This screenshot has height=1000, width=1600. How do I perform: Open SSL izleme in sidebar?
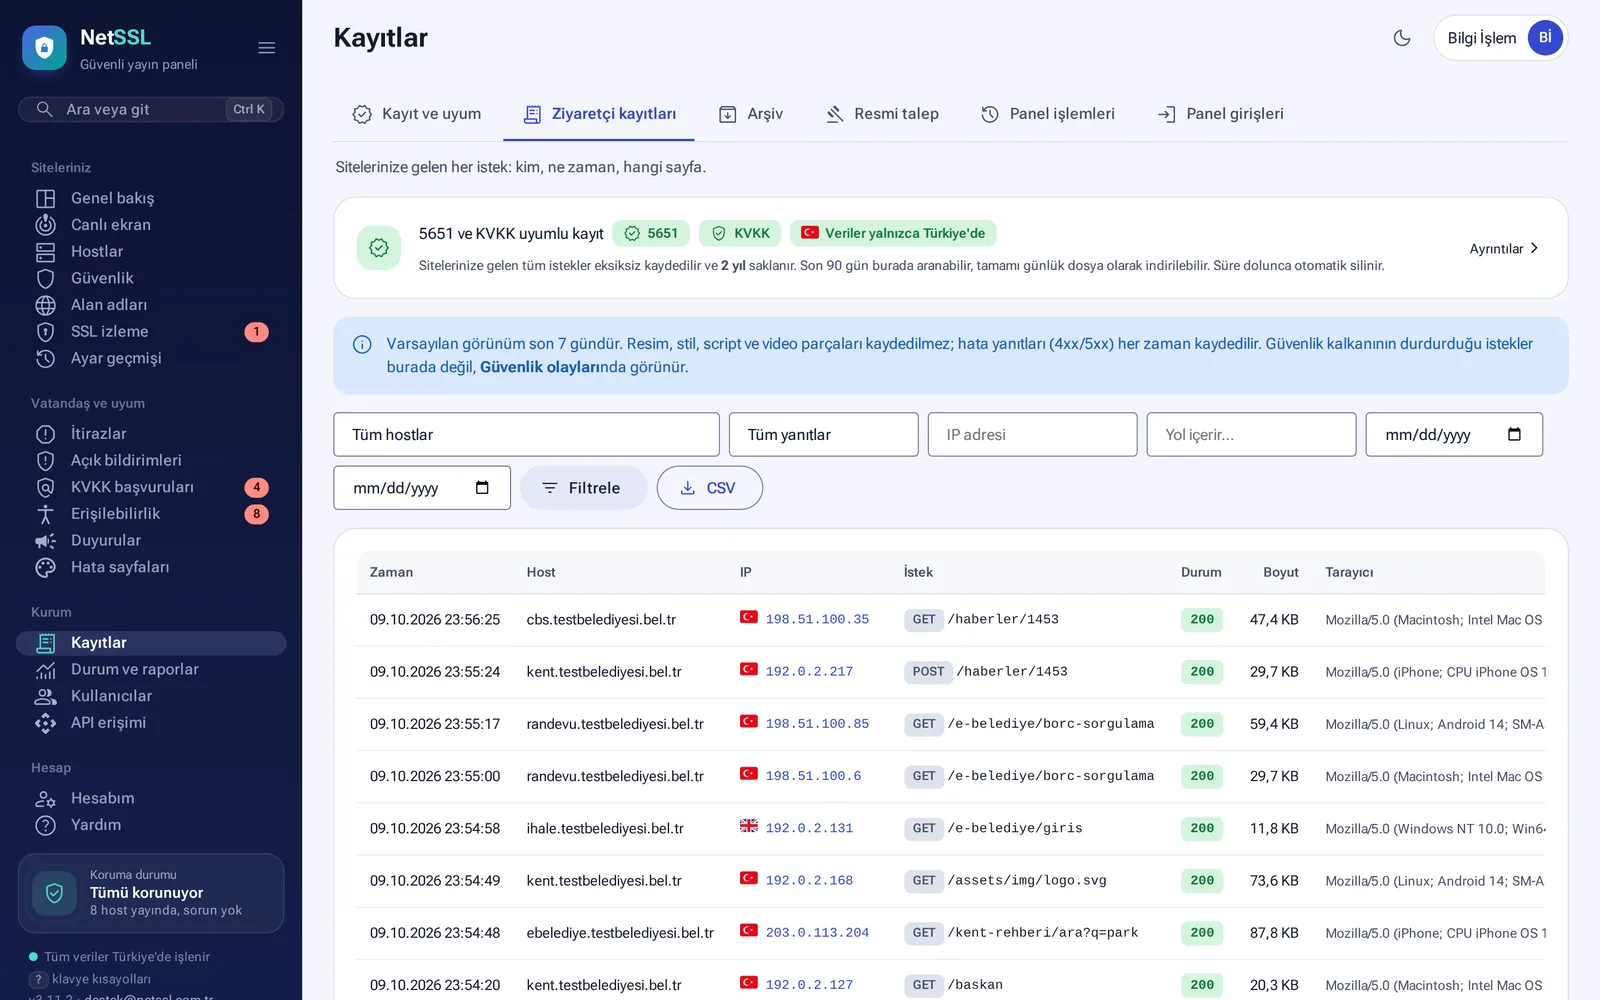pos(151,332)
